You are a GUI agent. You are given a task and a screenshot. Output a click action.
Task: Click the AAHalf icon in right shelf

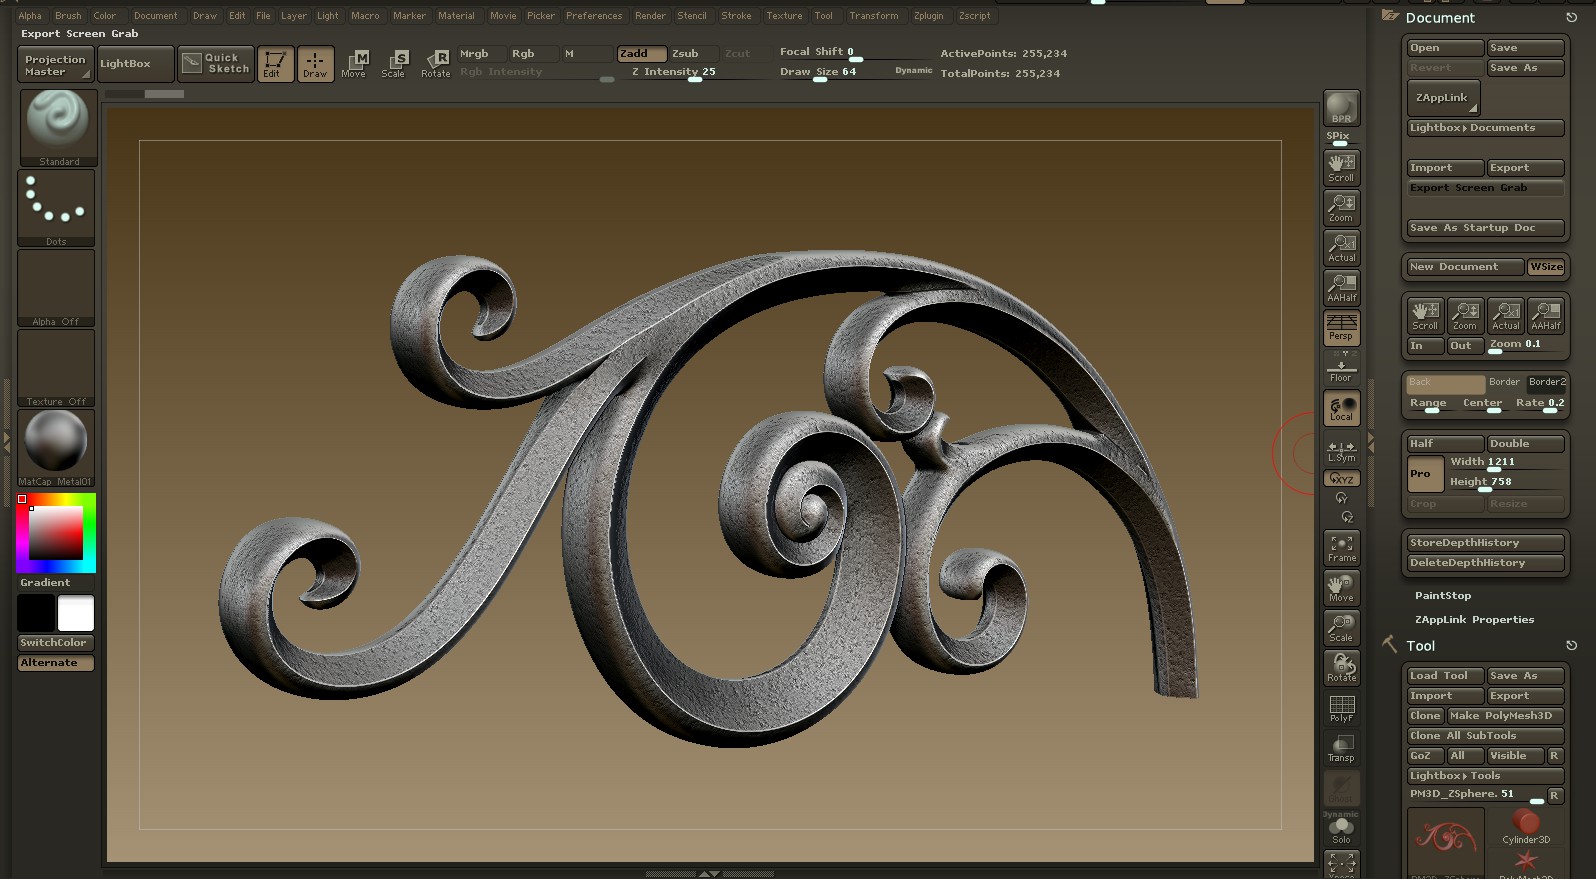(x=1341, y=287)
